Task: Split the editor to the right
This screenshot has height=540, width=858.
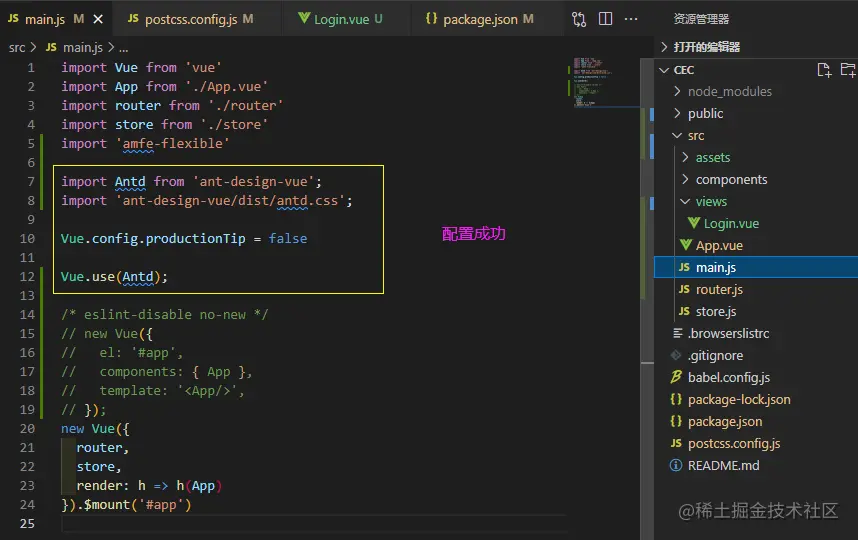Action: [605, 19]
